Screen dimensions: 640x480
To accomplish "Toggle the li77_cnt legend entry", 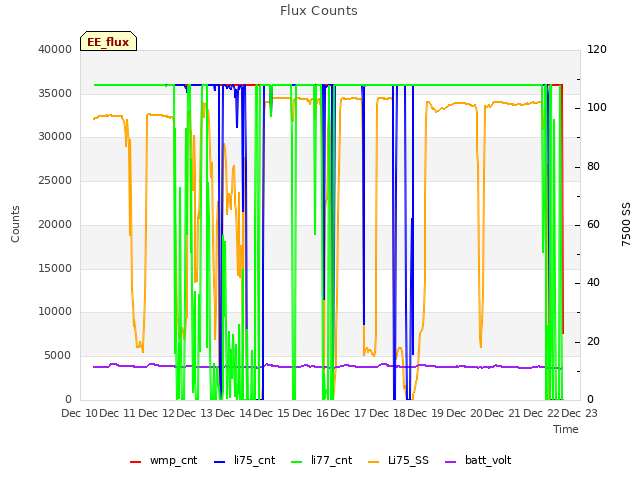I will [x=322, y=460].
